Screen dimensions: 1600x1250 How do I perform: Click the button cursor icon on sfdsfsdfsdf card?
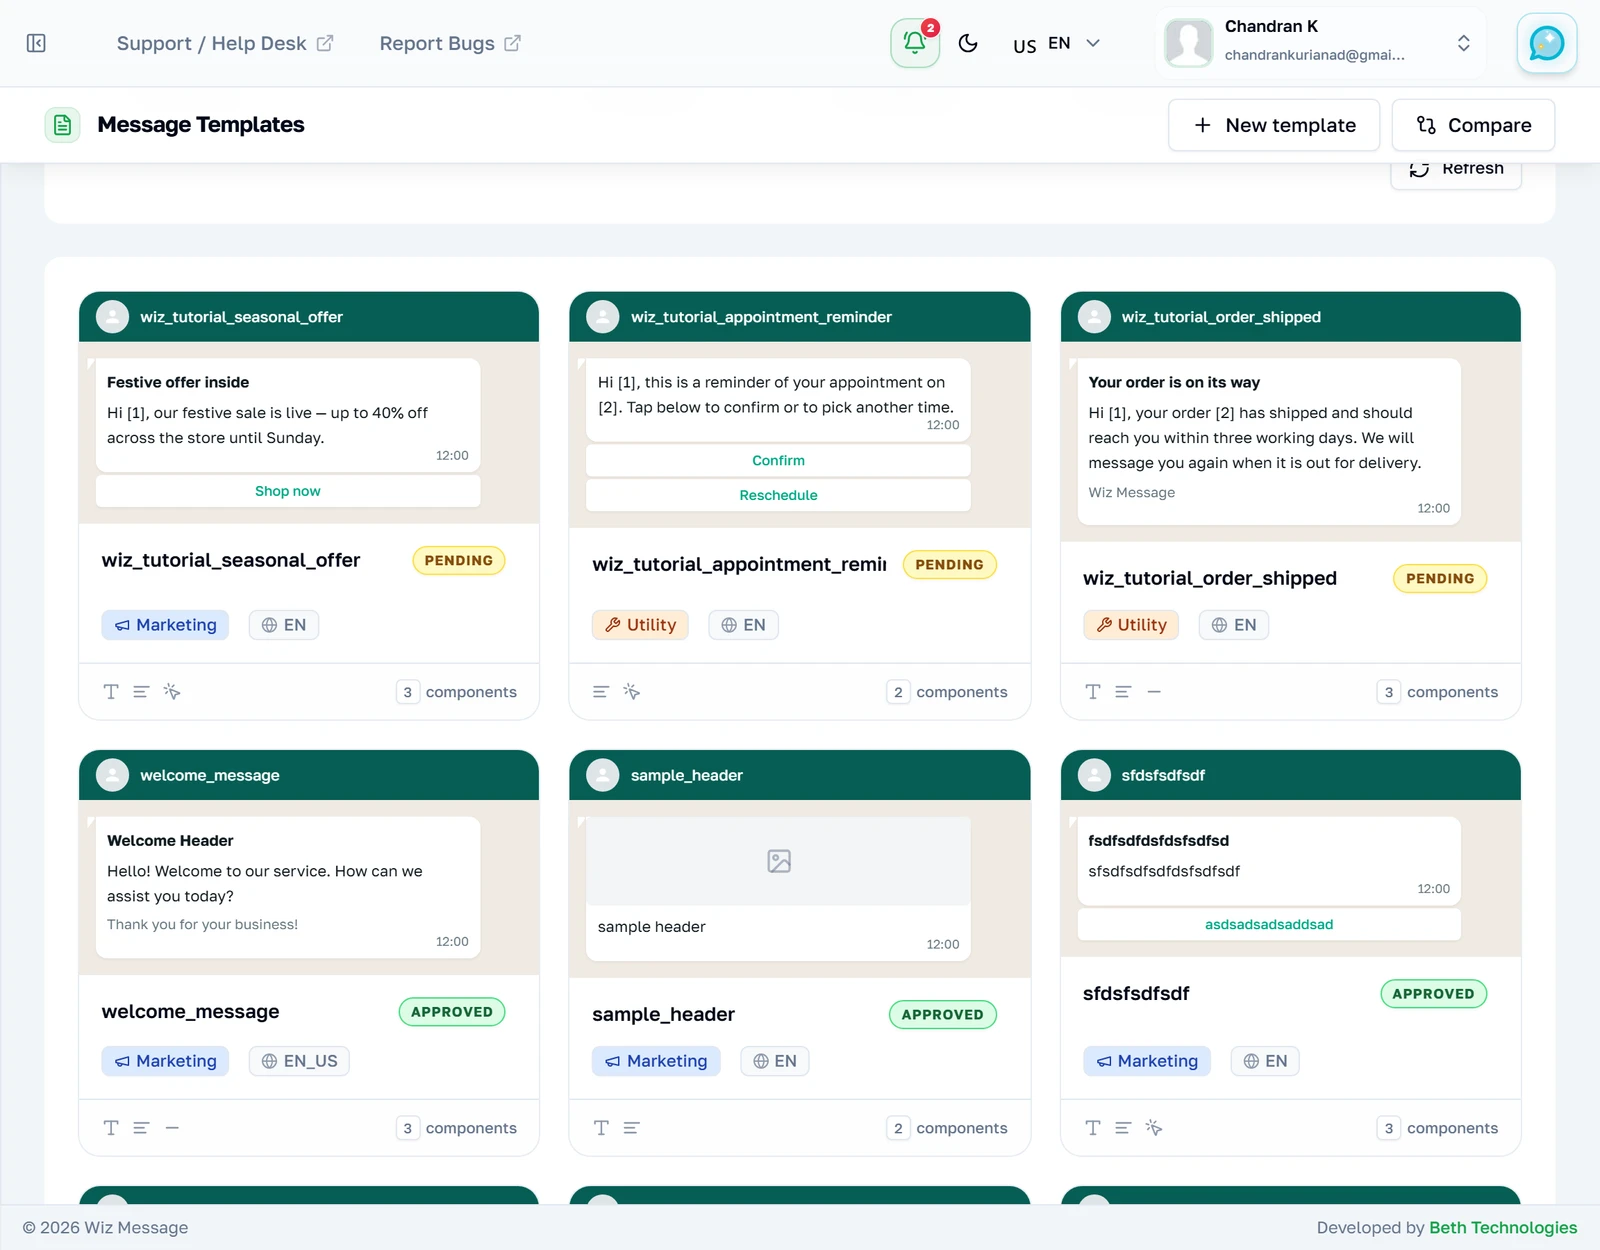point(1154,1128)
